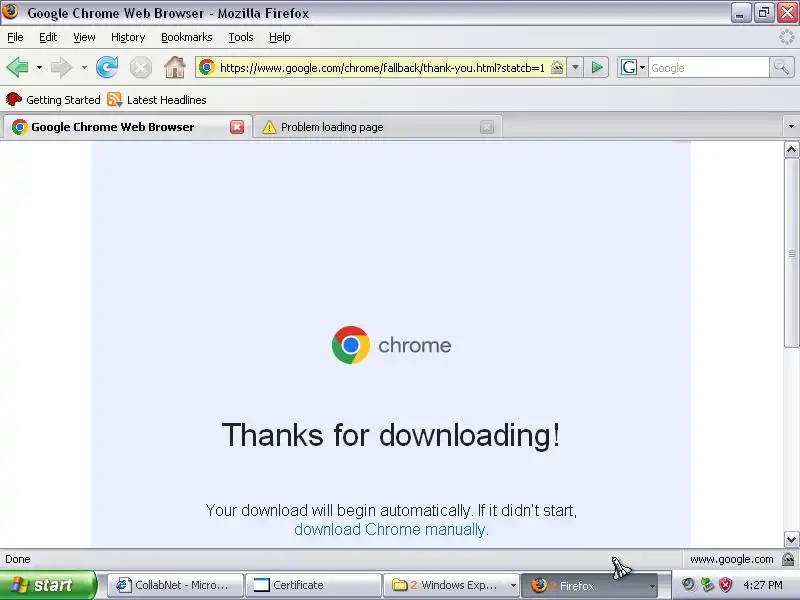This screenshot has height=600, width=800.
Task: Click the Firefox icon in the title bar
Action: (x=11, y=12)
